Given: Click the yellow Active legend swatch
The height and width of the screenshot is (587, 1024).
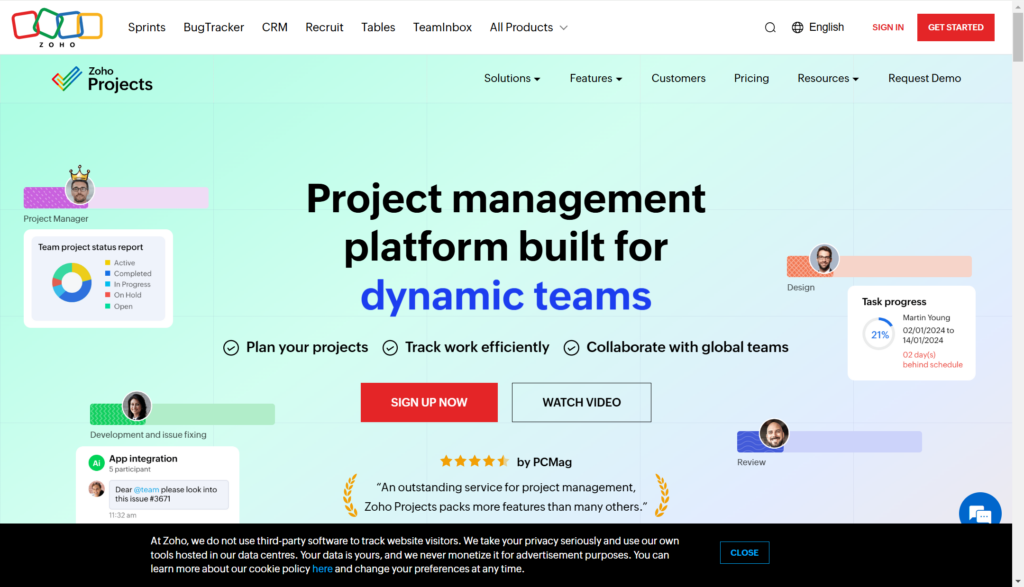Looking at the screenshot, I should 108,262.
